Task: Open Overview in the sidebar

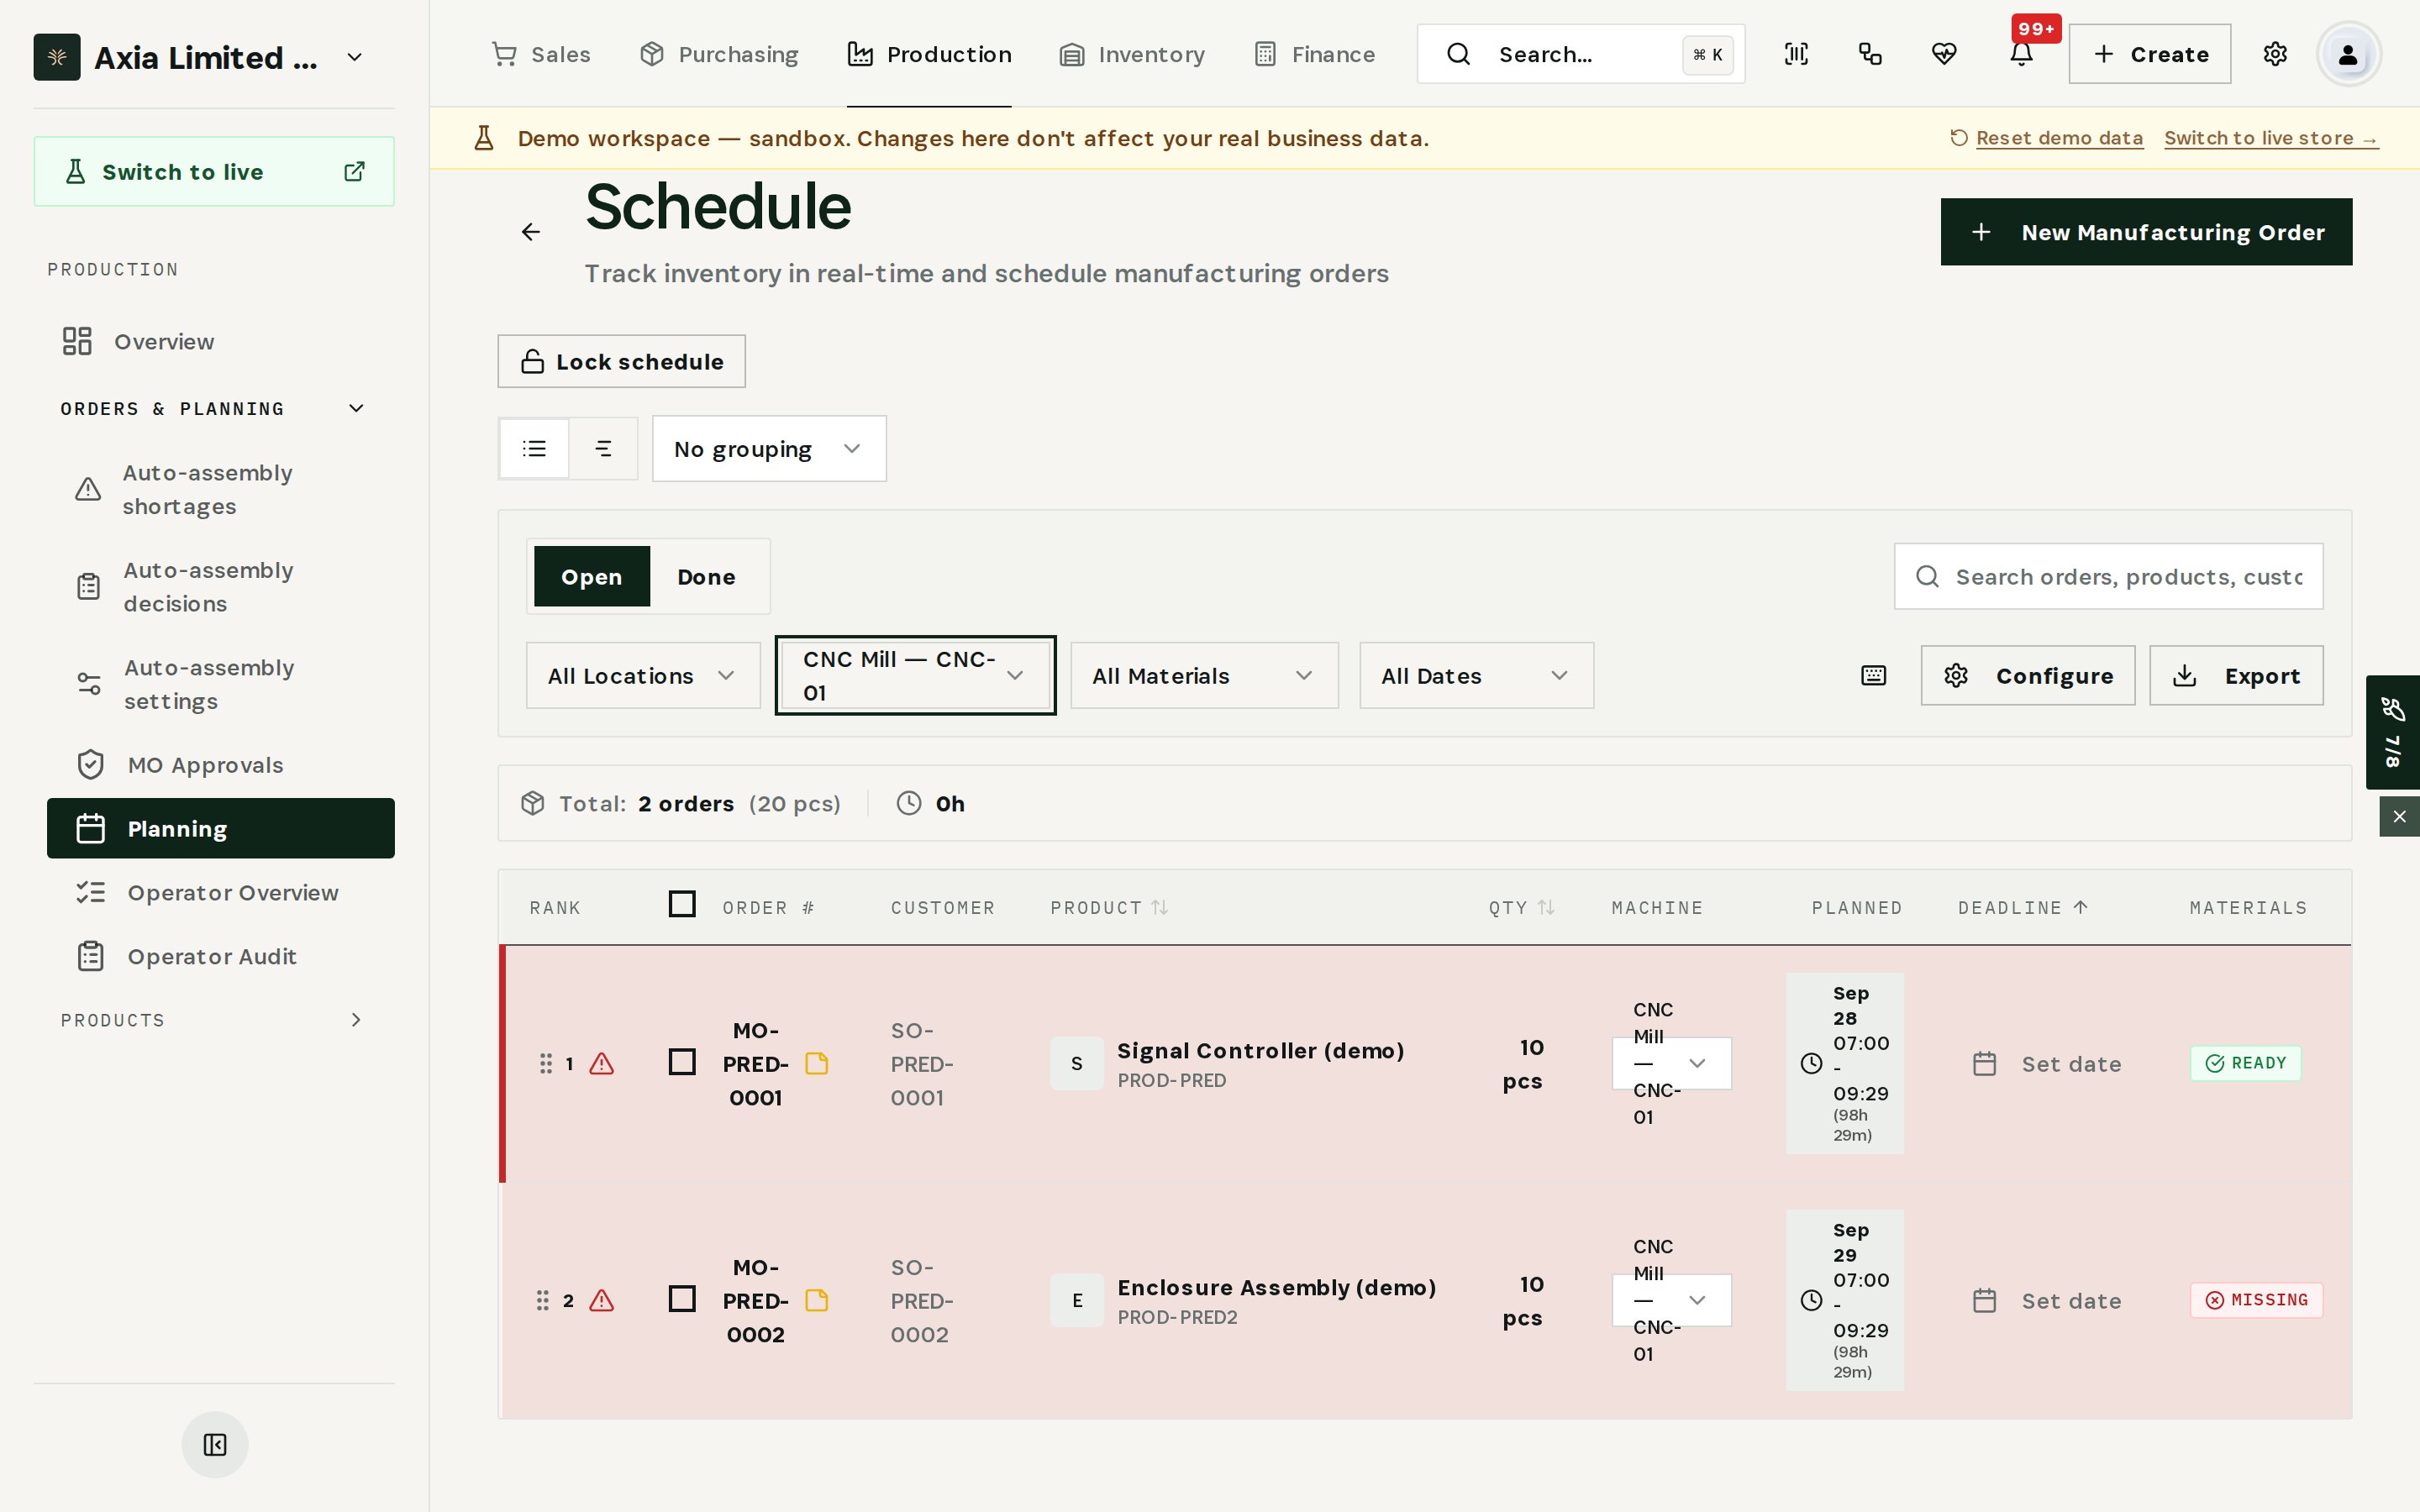Action: click(x=221, y=342)
